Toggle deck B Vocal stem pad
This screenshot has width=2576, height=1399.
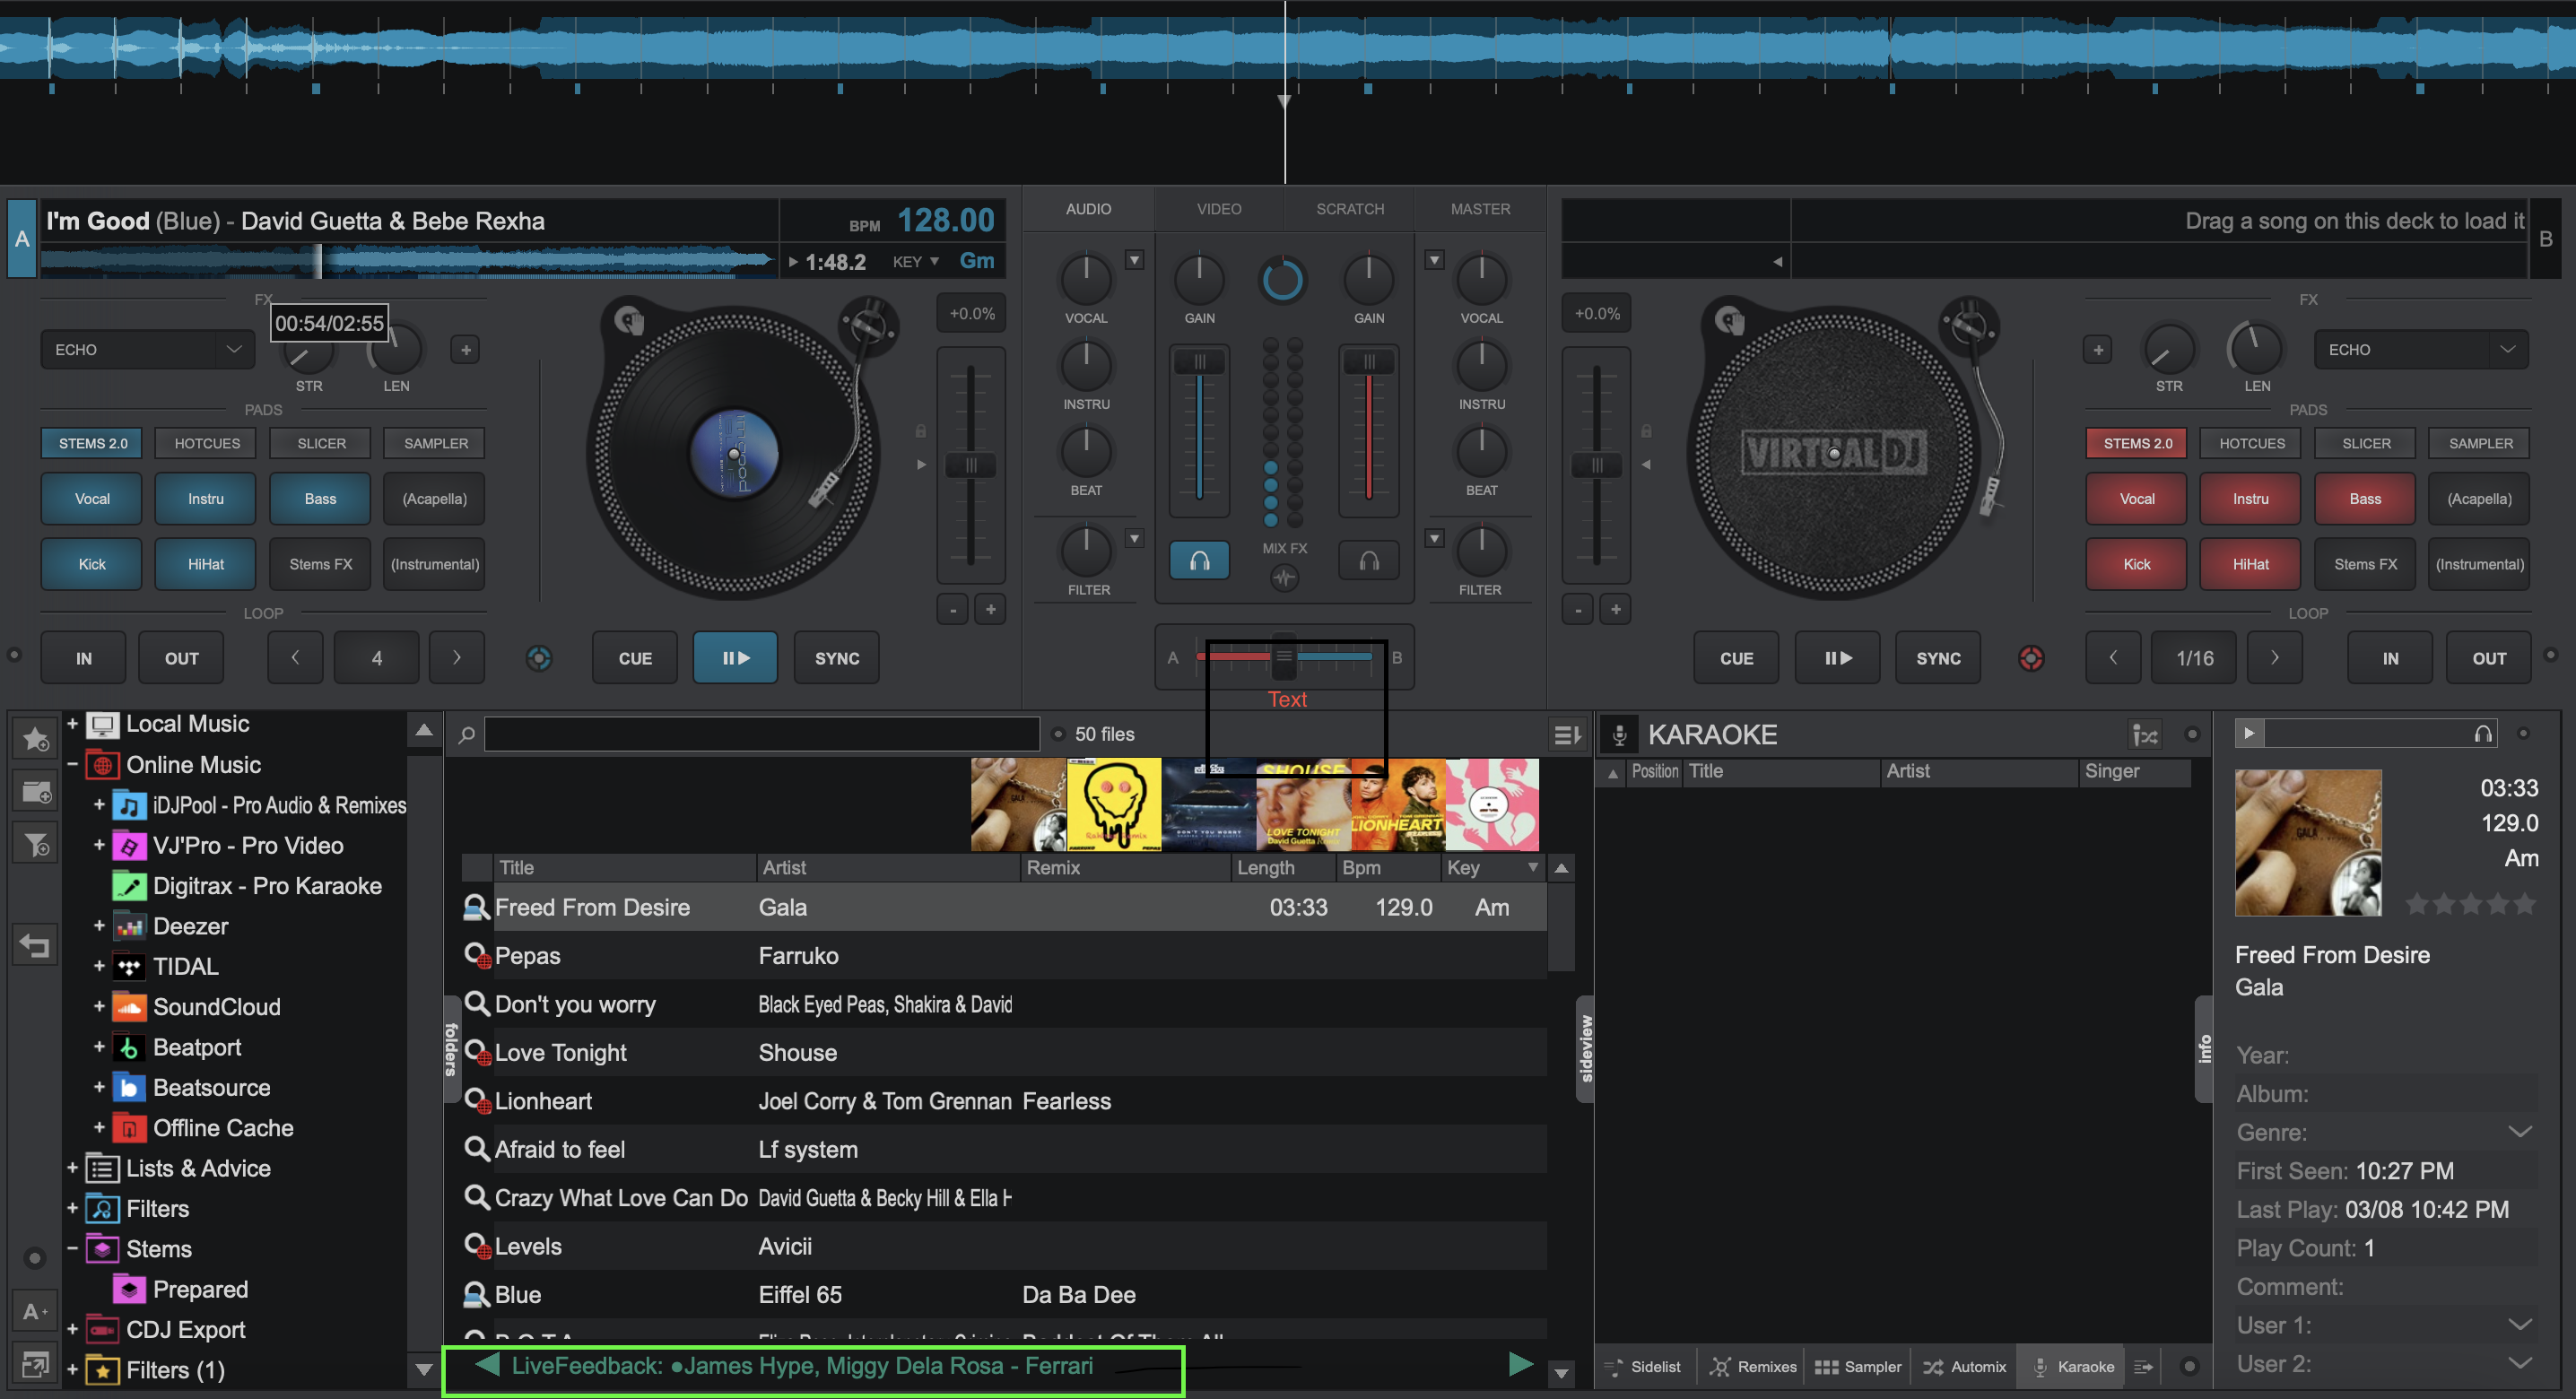coord(2137,499)
